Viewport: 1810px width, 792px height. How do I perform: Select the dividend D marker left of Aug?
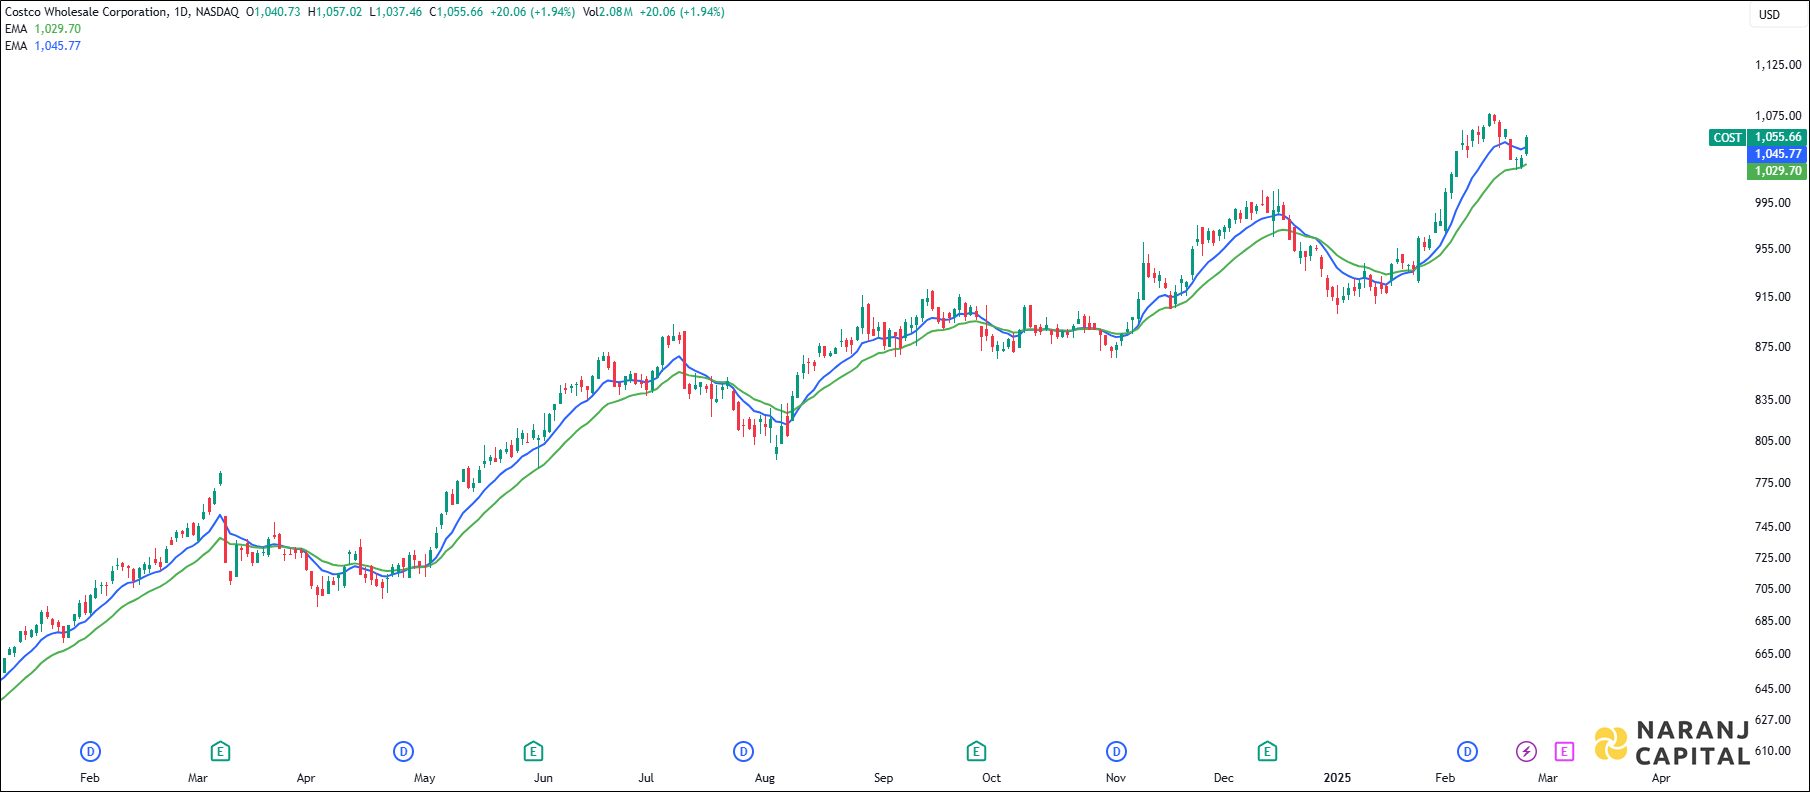743,751
